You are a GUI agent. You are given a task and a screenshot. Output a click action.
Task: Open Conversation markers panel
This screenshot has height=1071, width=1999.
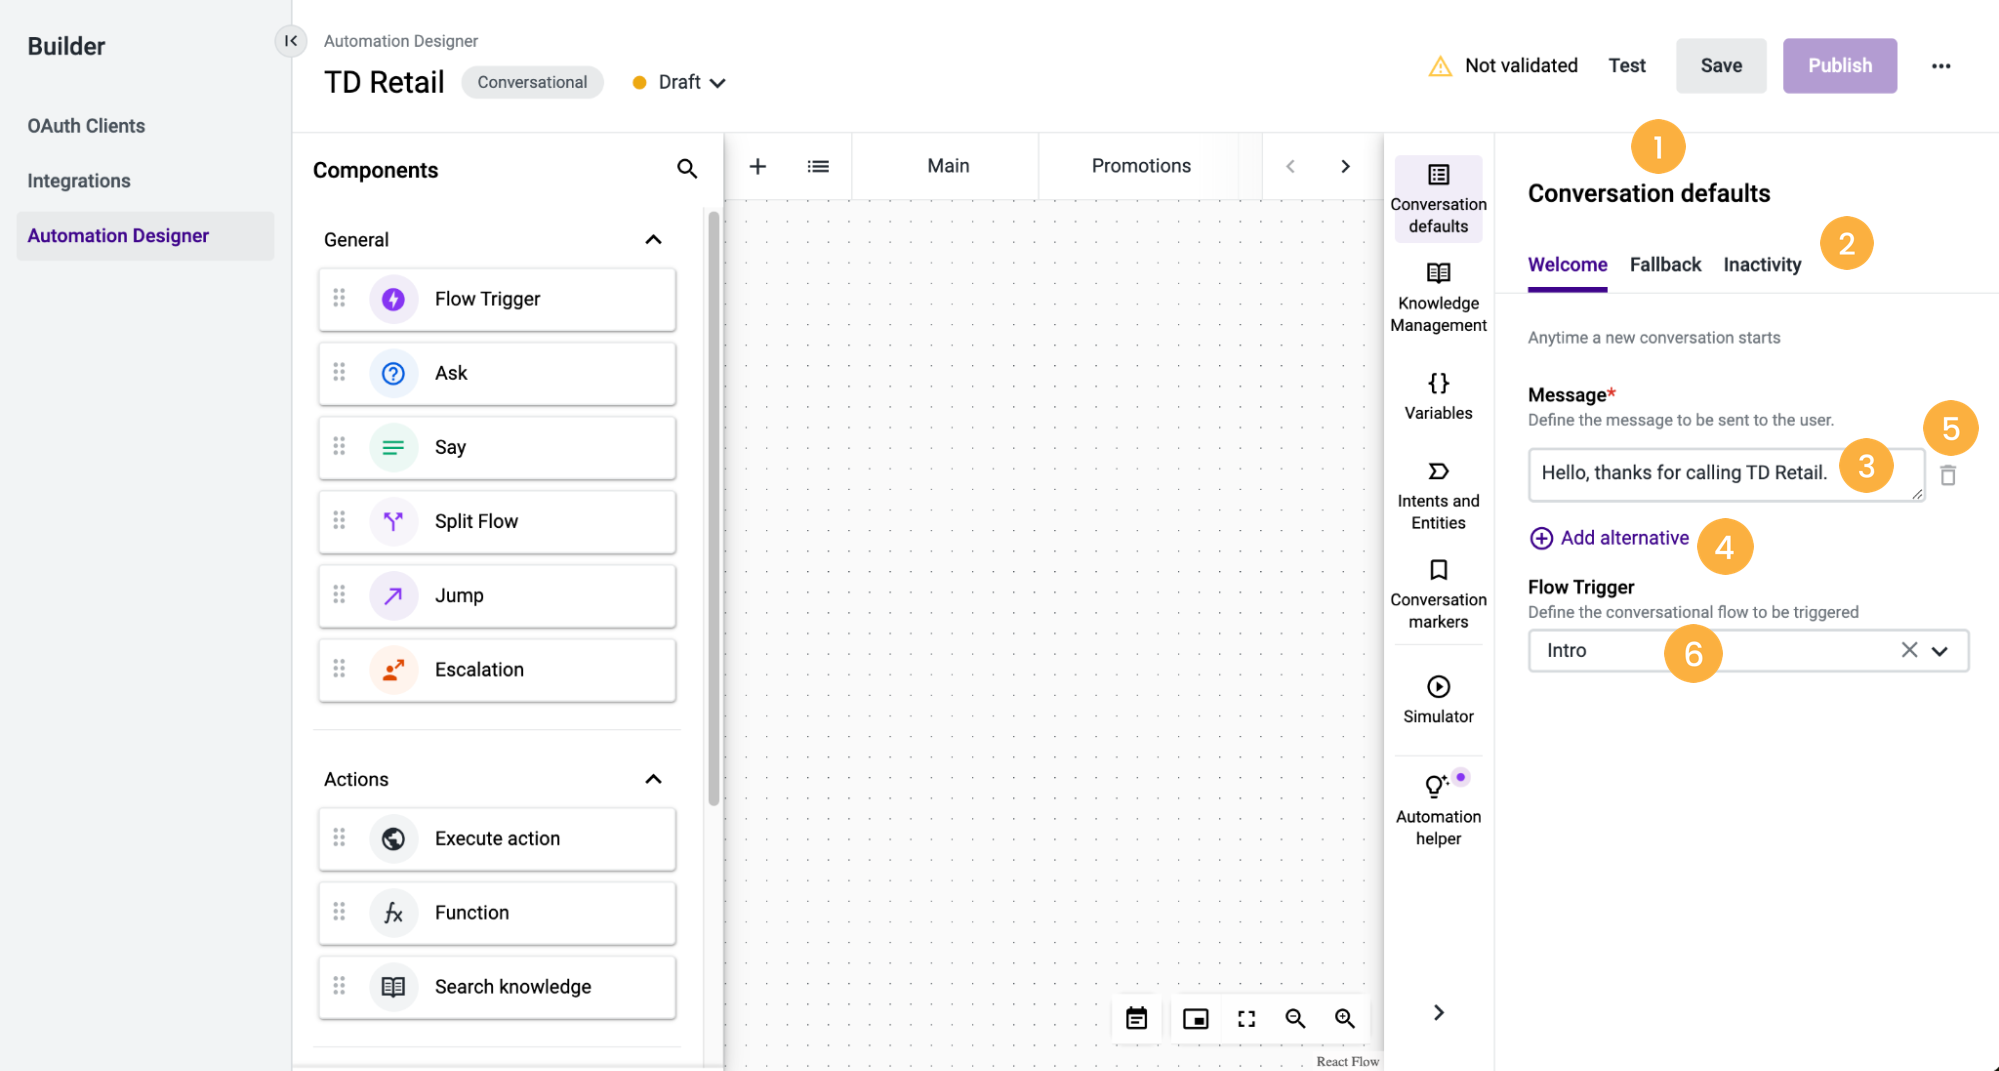coord(1438,595)
